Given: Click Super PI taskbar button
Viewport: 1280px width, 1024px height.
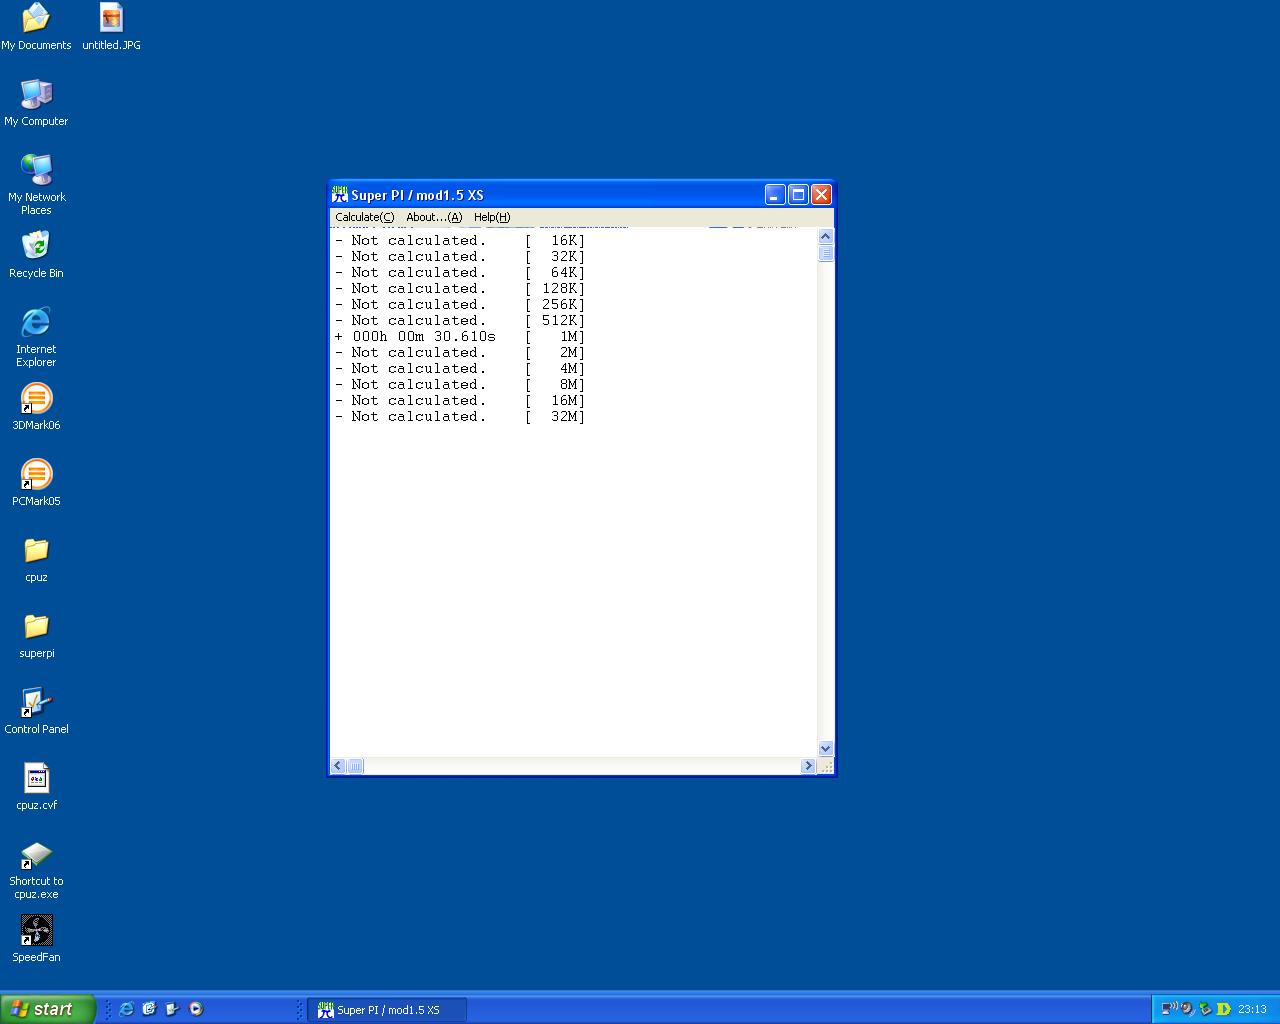Looking at the screenshot, I should [x=387, y=1010].
